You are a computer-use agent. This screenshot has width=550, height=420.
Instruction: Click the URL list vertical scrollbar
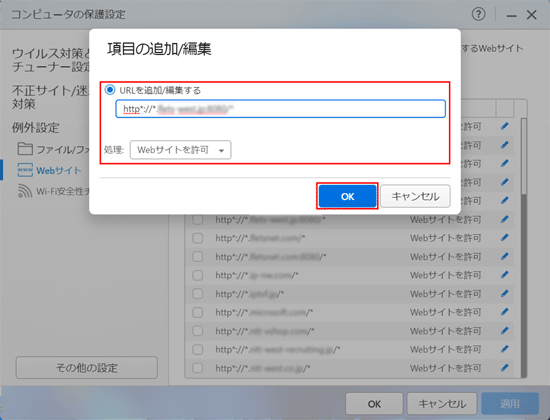(x=524, y=247)
